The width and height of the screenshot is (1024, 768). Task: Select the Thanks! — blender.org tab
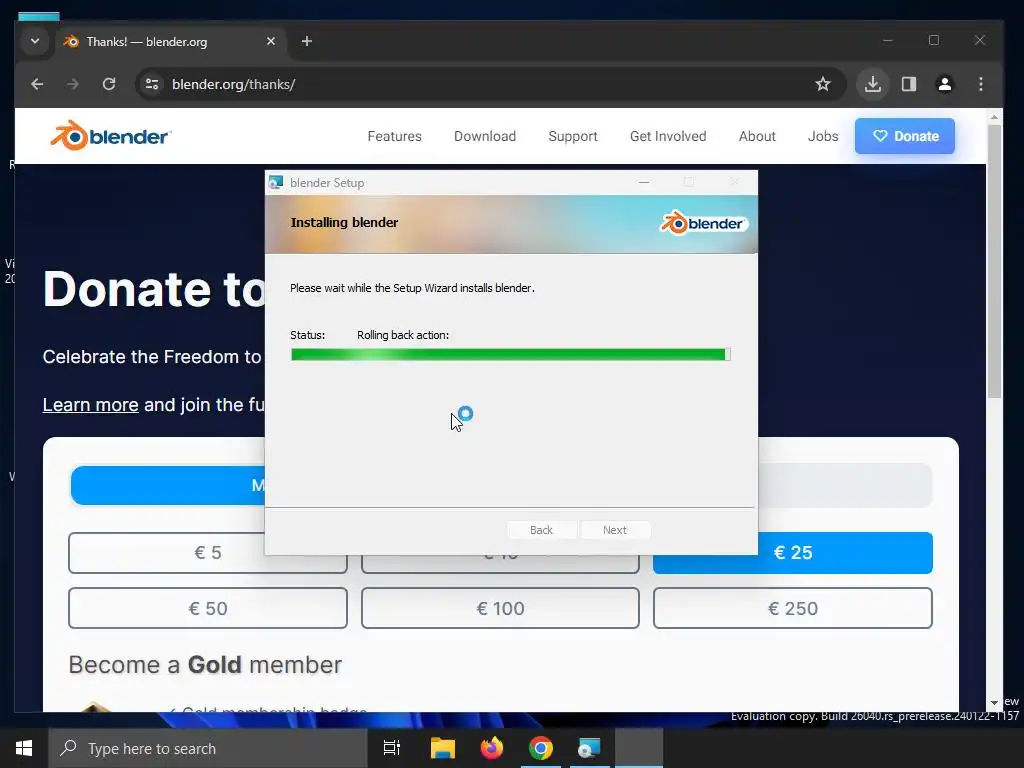(x=170, y=42)
